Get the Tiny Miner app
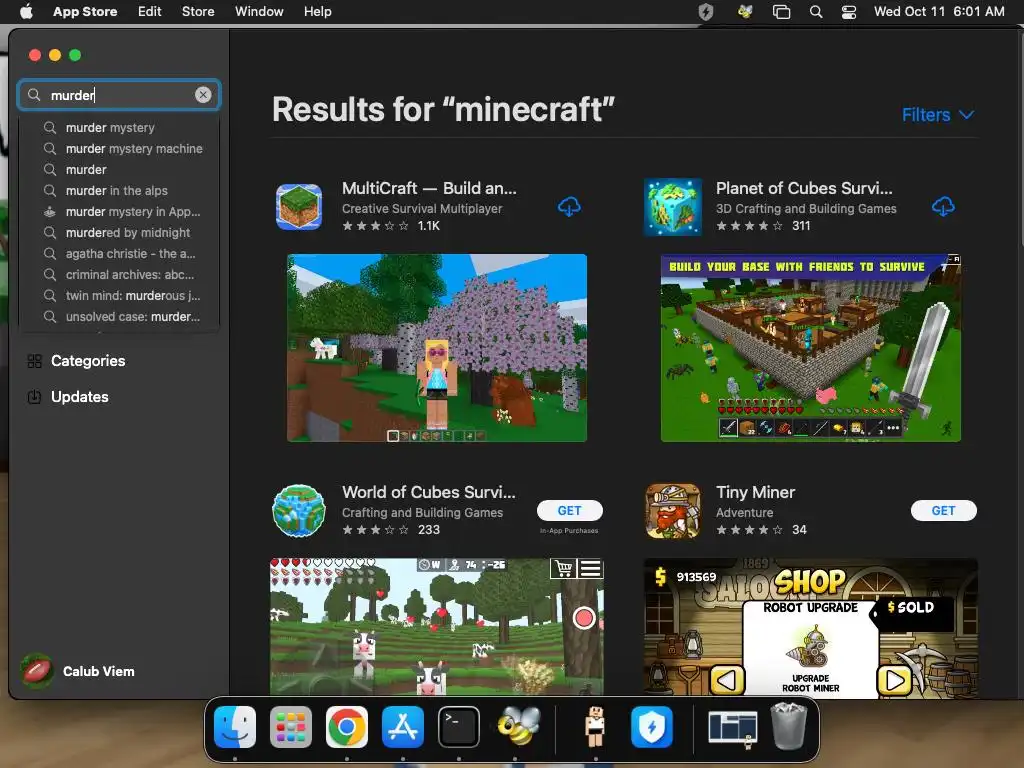This screenshot has width=1024, height=768. point(943,511)
